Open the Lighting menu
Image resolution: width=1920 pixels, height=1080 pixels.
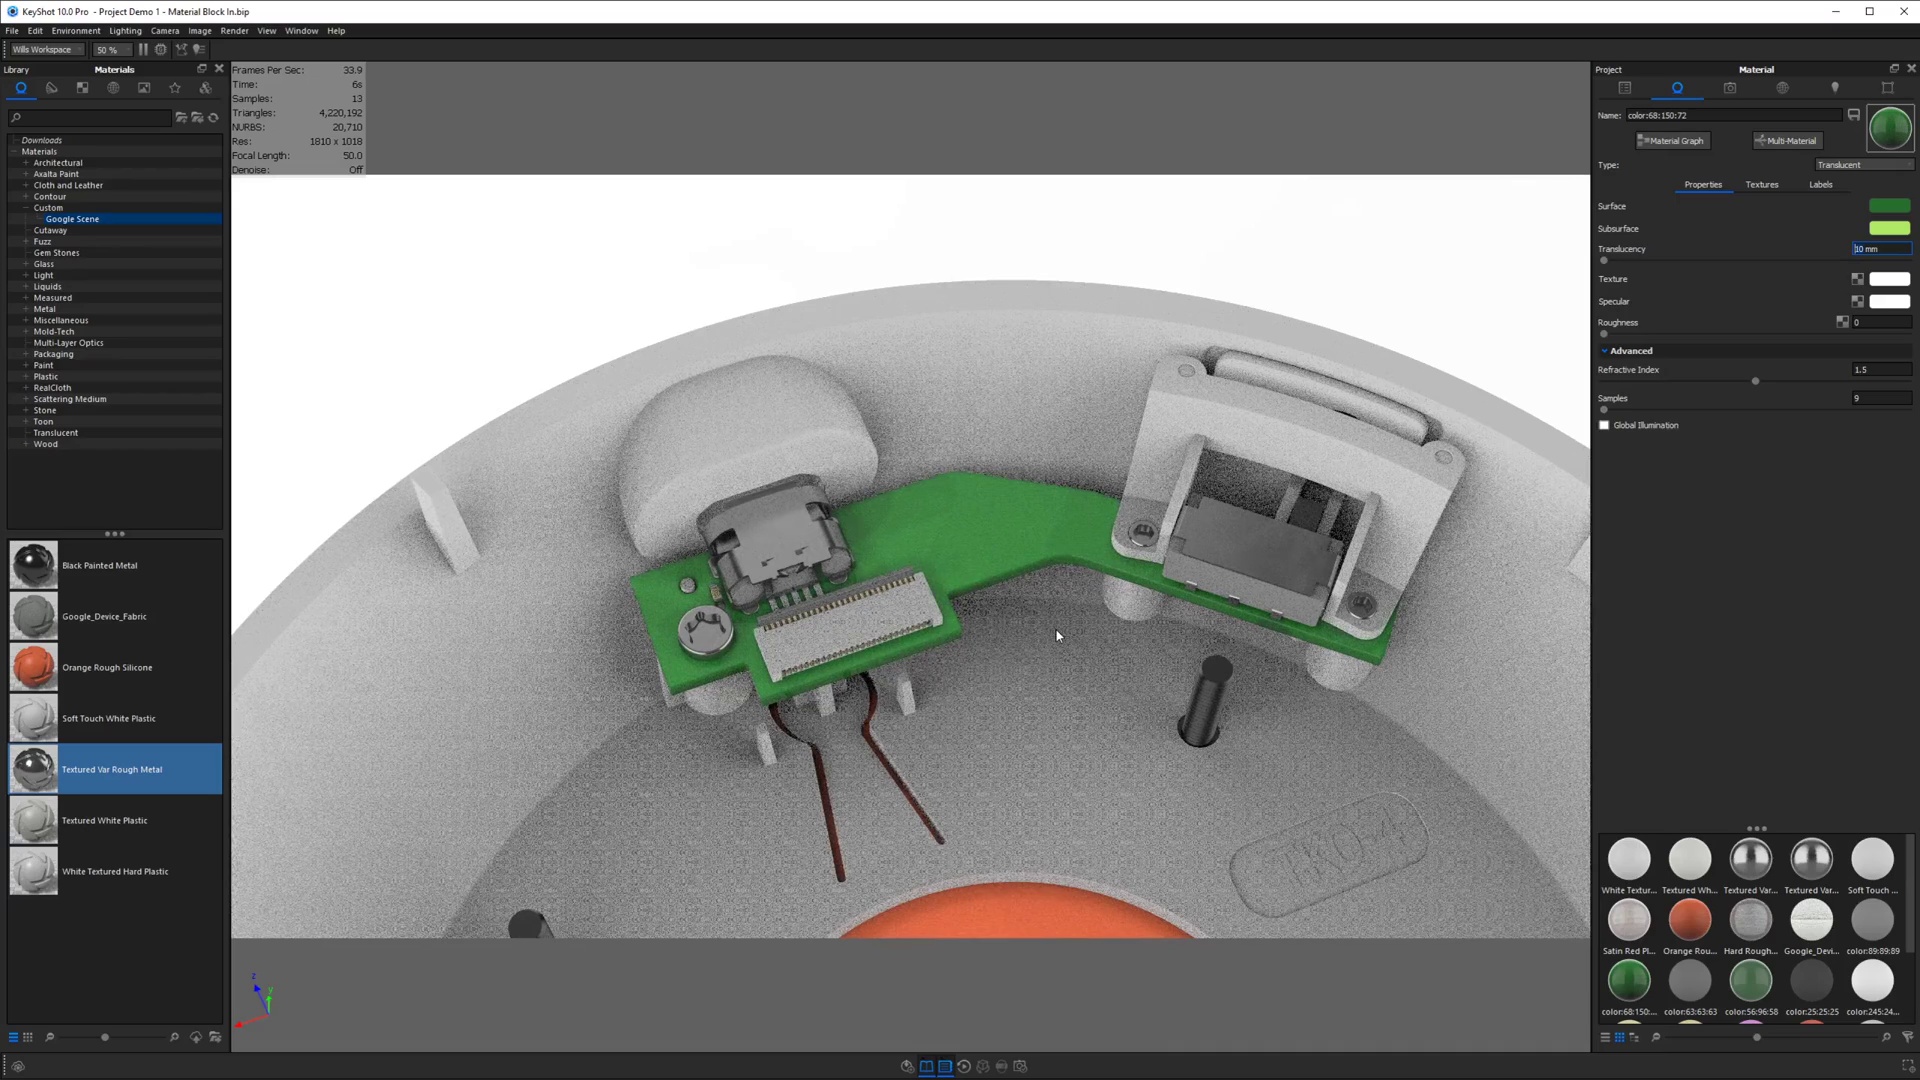125,31
